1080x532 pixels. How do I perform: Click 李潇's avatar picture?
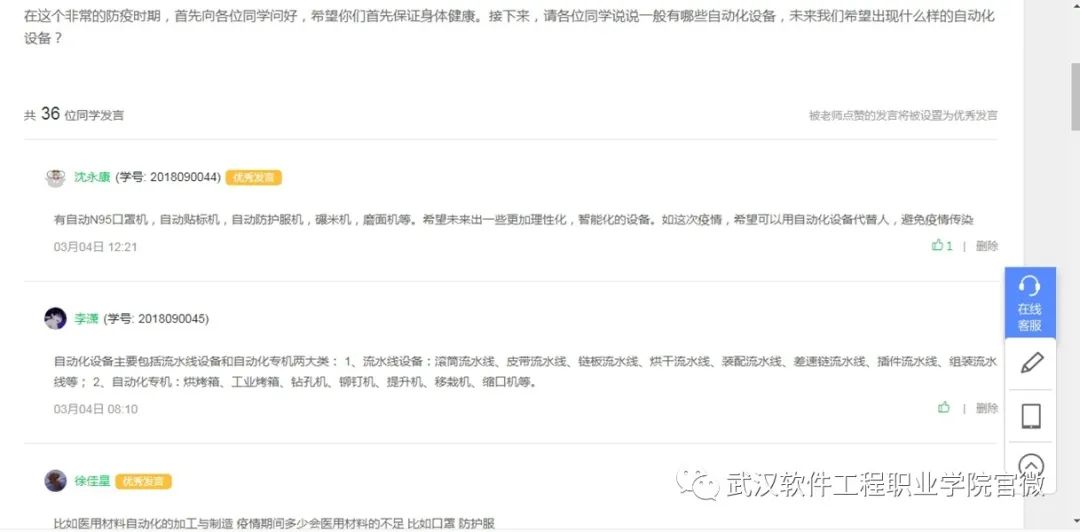pyautogui.click(x=55, y=318)
